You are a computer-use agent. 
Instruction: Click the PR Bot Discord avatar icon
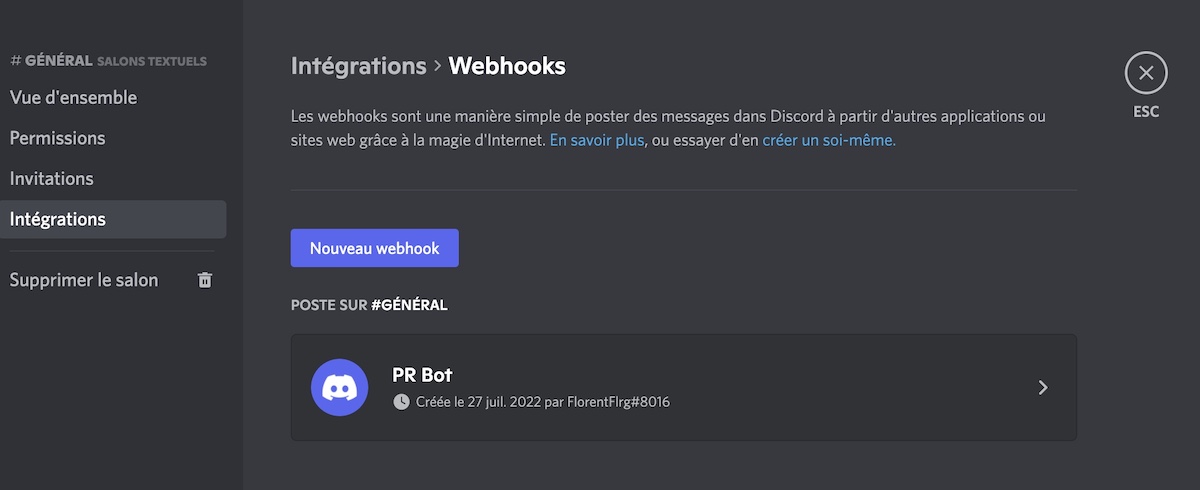tap(340, 387)
